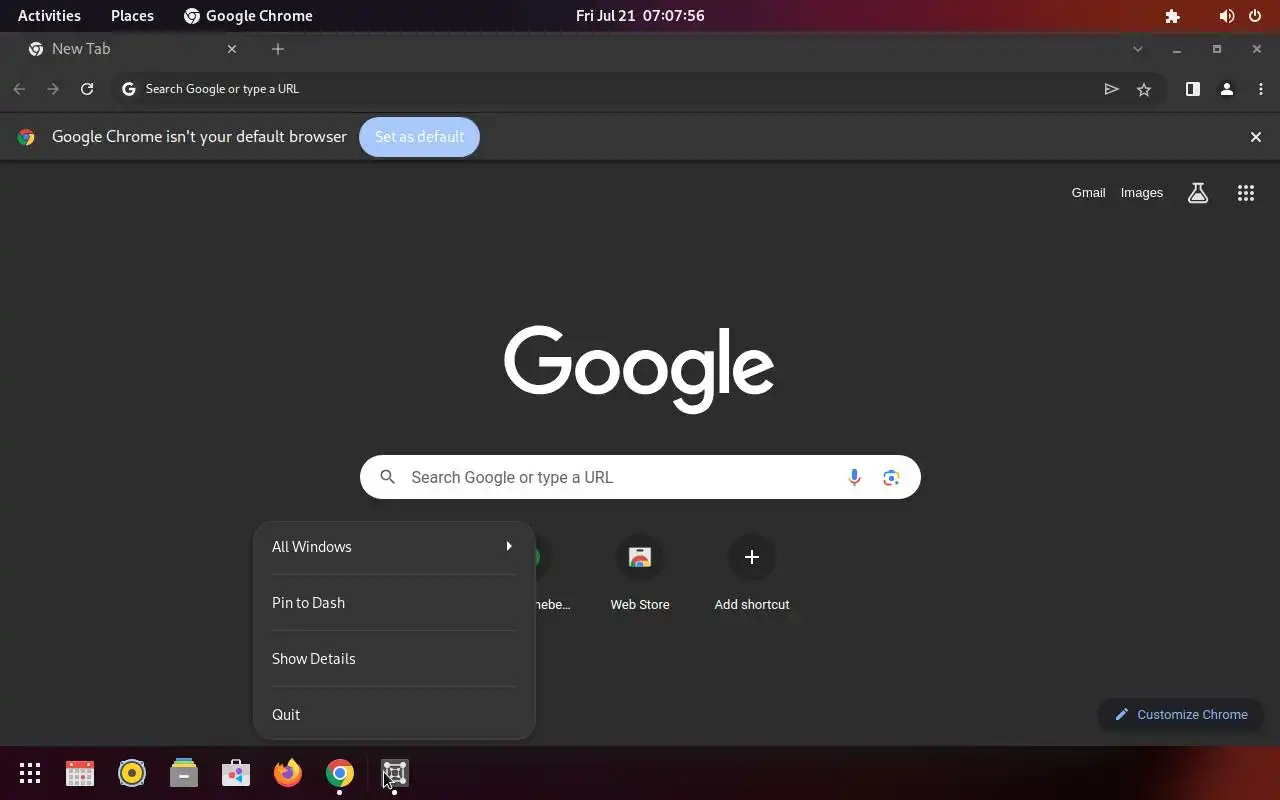Viewport: 1280px width, 800px height.
Task: Click the clock in the top bar
Action: pyautogui.click(x=640, y=16)
